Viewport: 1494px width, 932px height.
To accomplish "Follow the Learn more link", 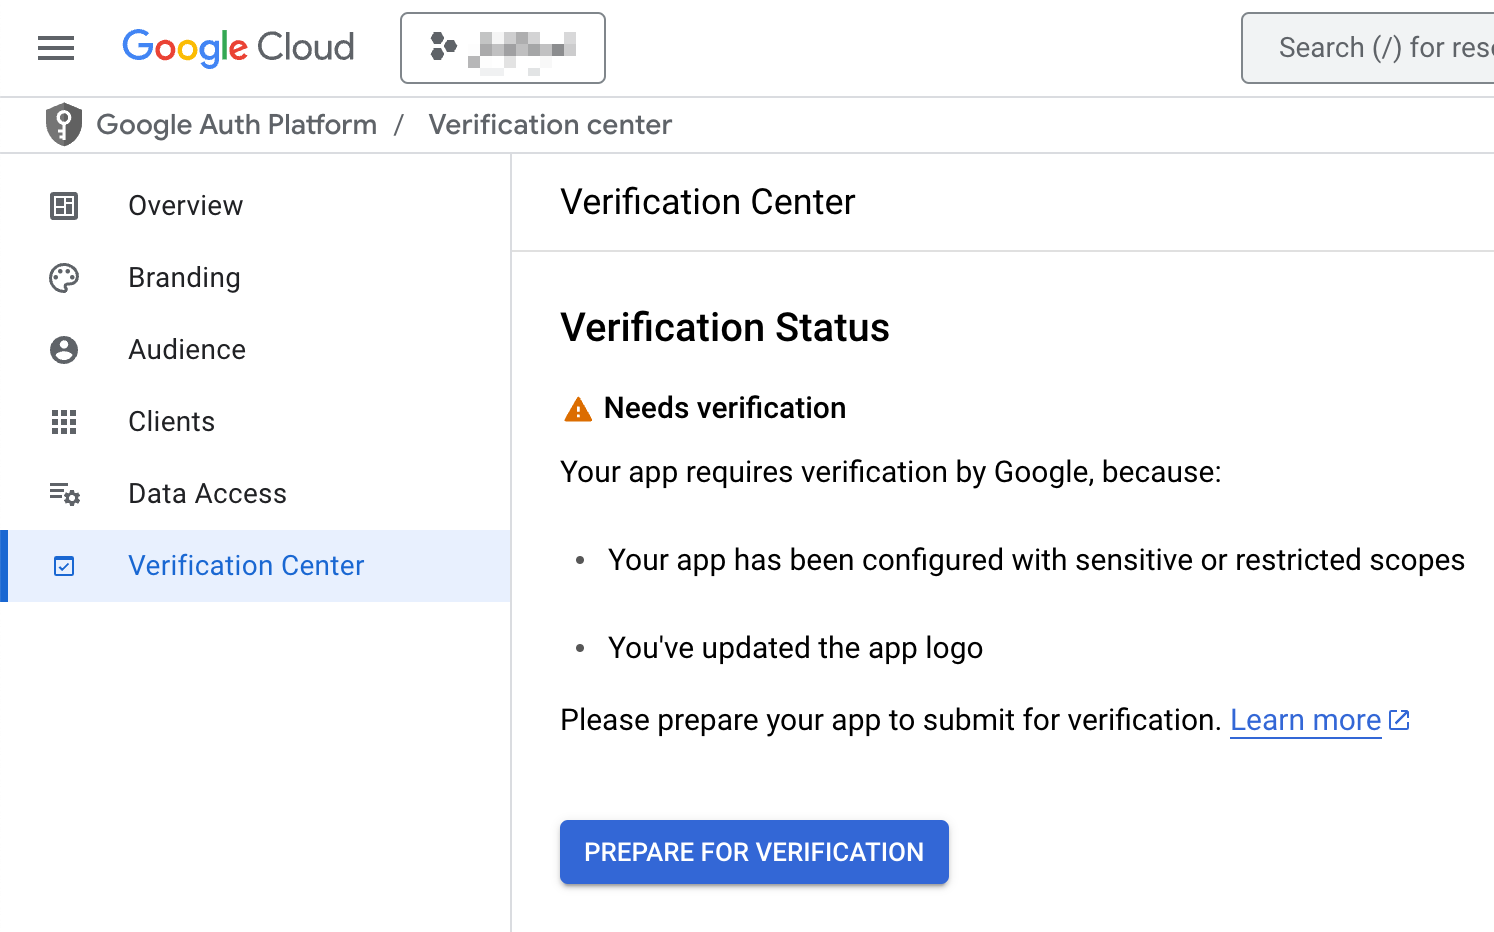I will [1306, 720].
